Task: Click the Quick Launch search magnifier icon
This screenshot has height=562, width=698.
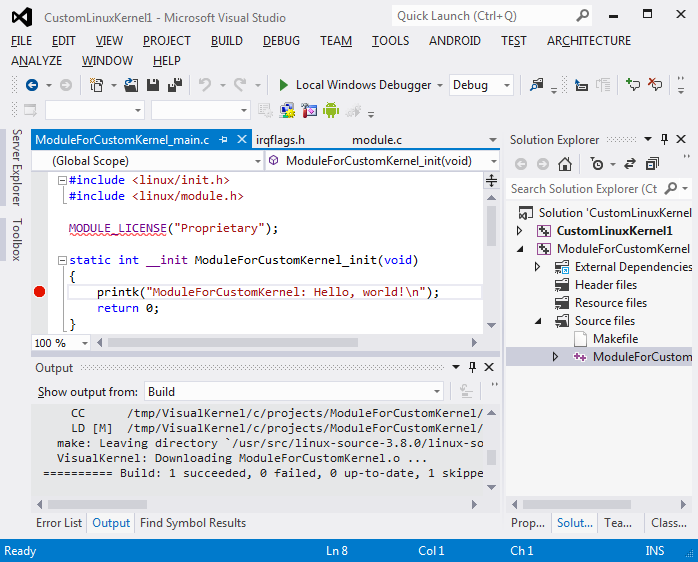Action: pyautogui.click(x=582, y=16)
